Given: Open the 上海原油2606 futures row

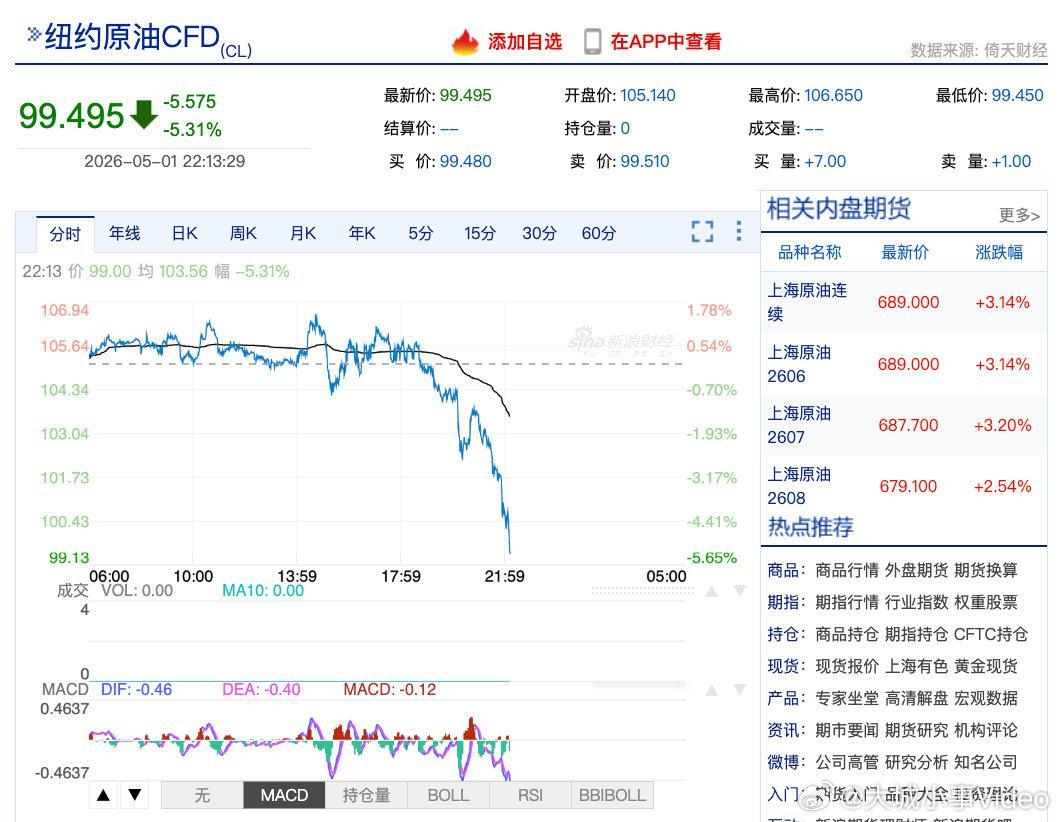Looking at the screenshot, I should (903, 364).
